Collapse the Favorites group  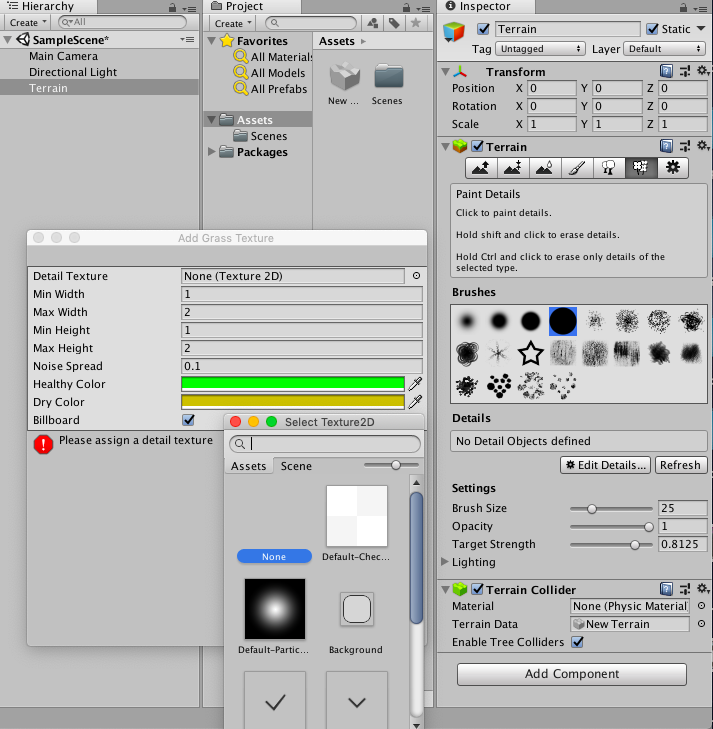click(211, 41)
